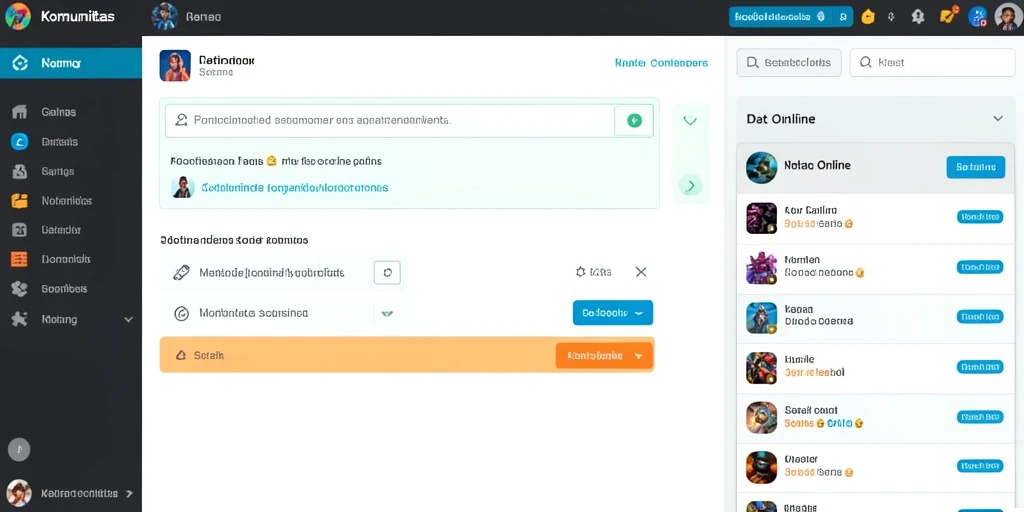Click the green circular right-arrow button
Screen dimensions: 1024x512
pos(690,185)
